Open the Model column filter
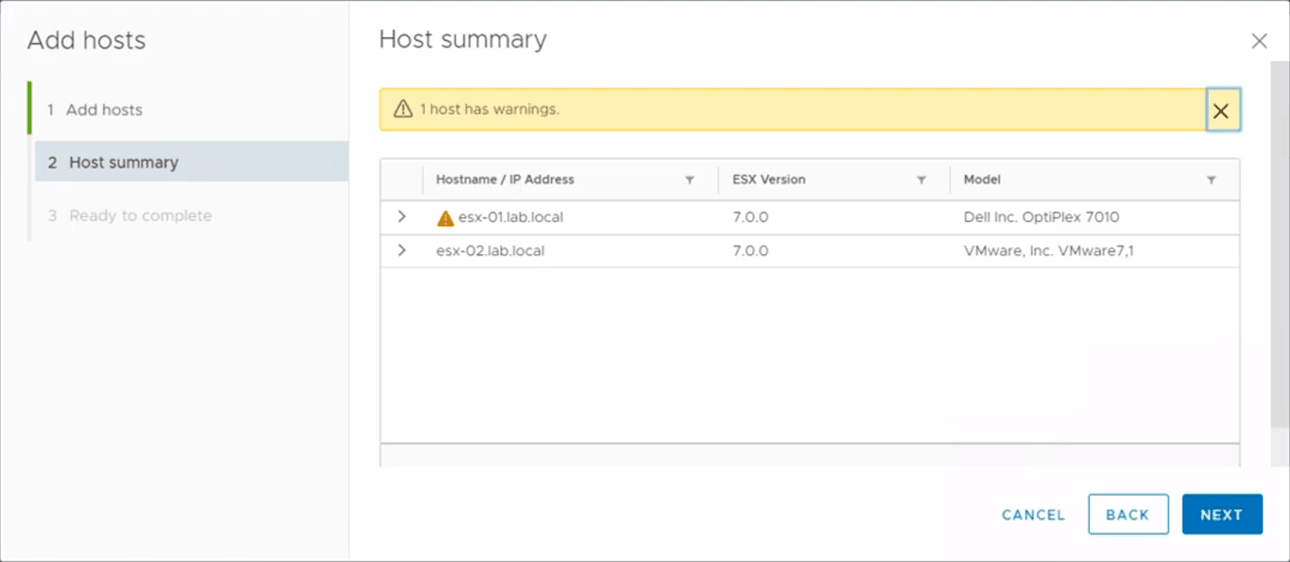The width and height of the screenshot is (1290, 562). (1211, 180)
